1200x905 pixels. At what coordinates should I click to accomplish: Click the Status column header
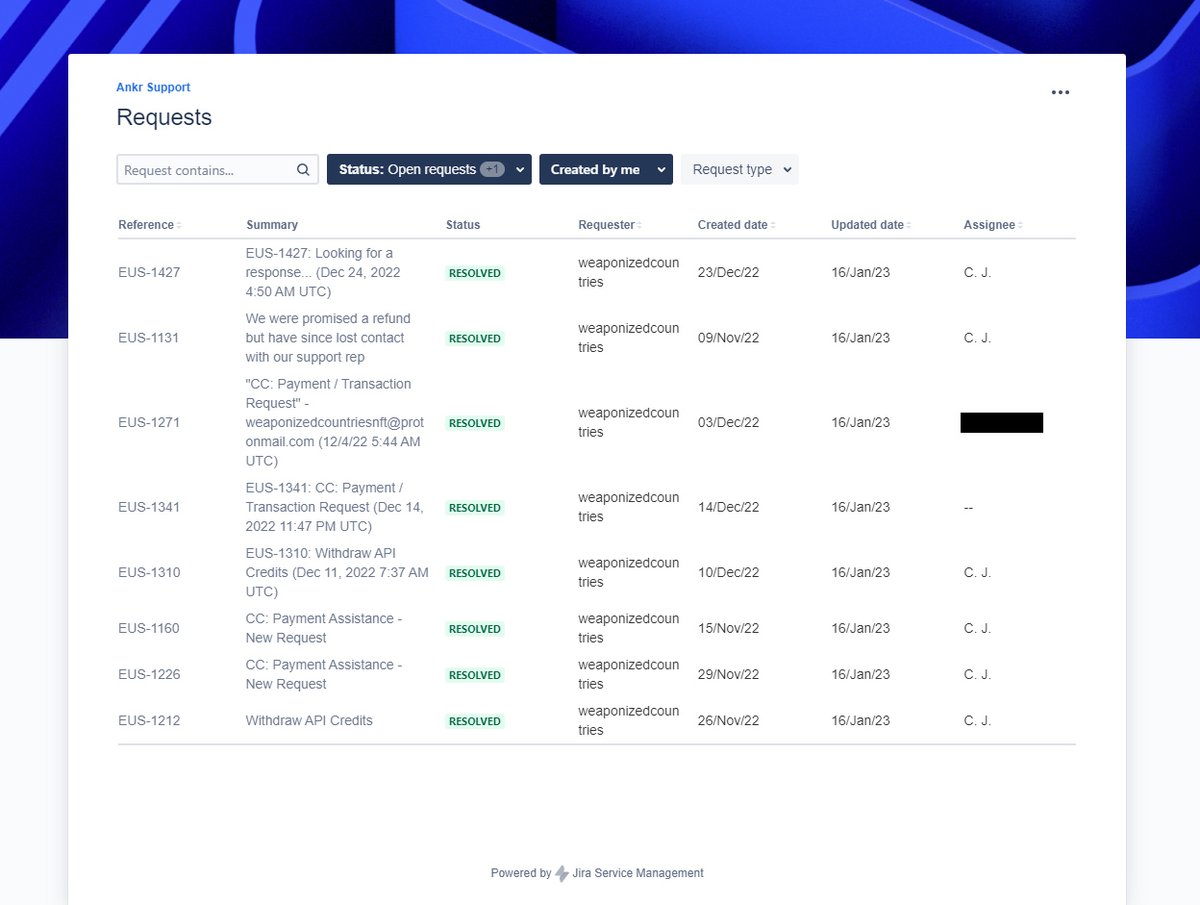pos(463,225)
